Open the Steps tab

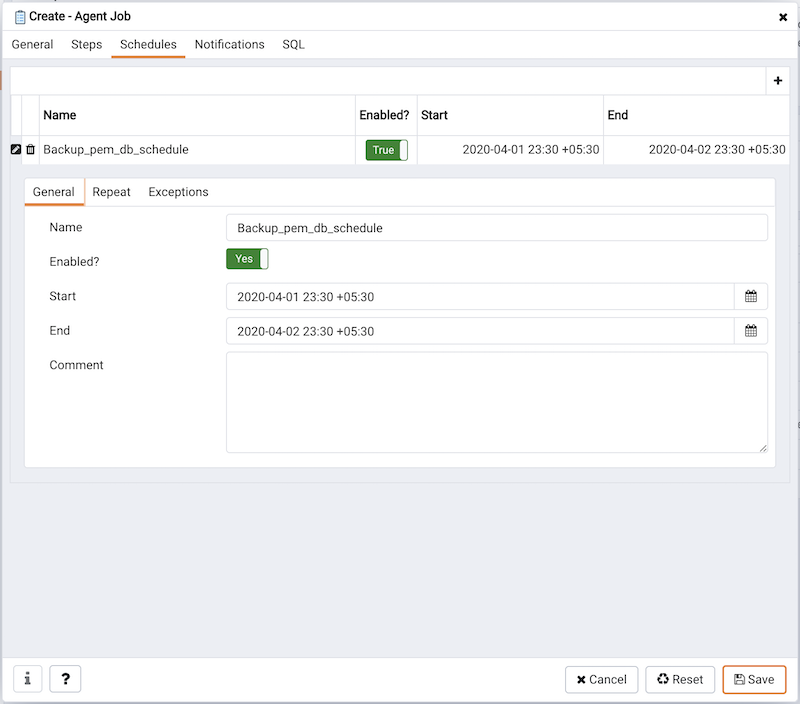[86, 44]
